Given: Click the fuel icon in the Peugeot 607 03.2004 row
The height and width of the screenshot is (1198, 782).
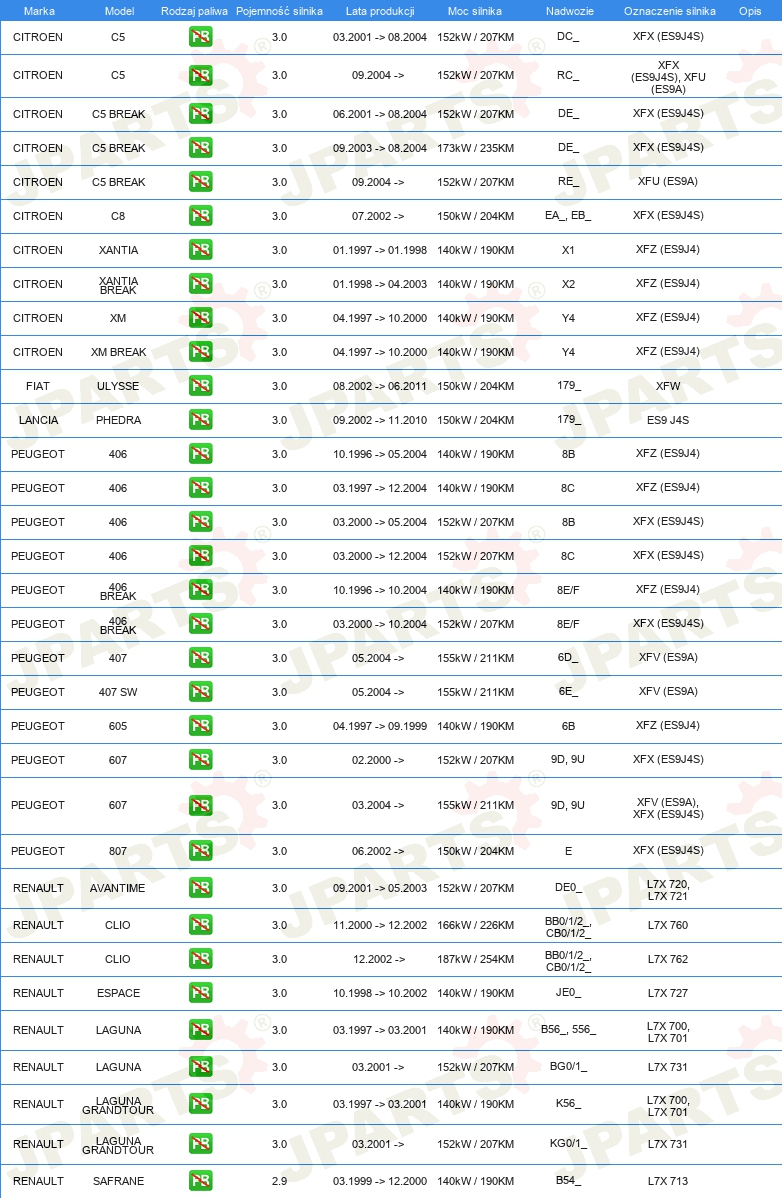Looking at the screenshot, I should pos(201,805).
